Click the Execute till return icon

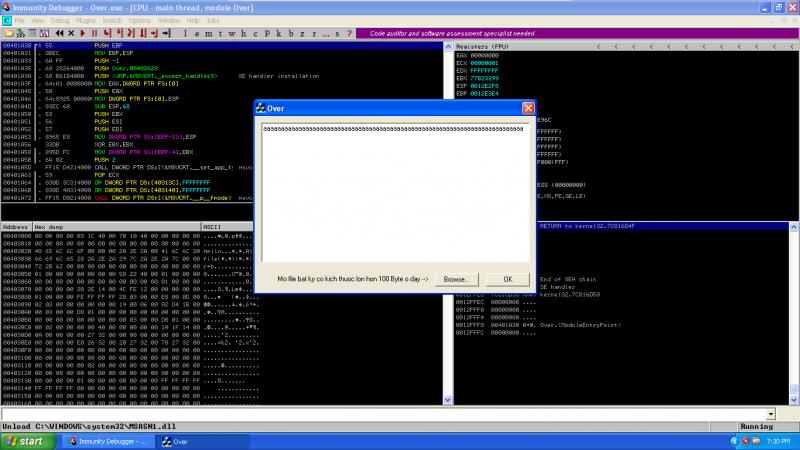point(155,33)
